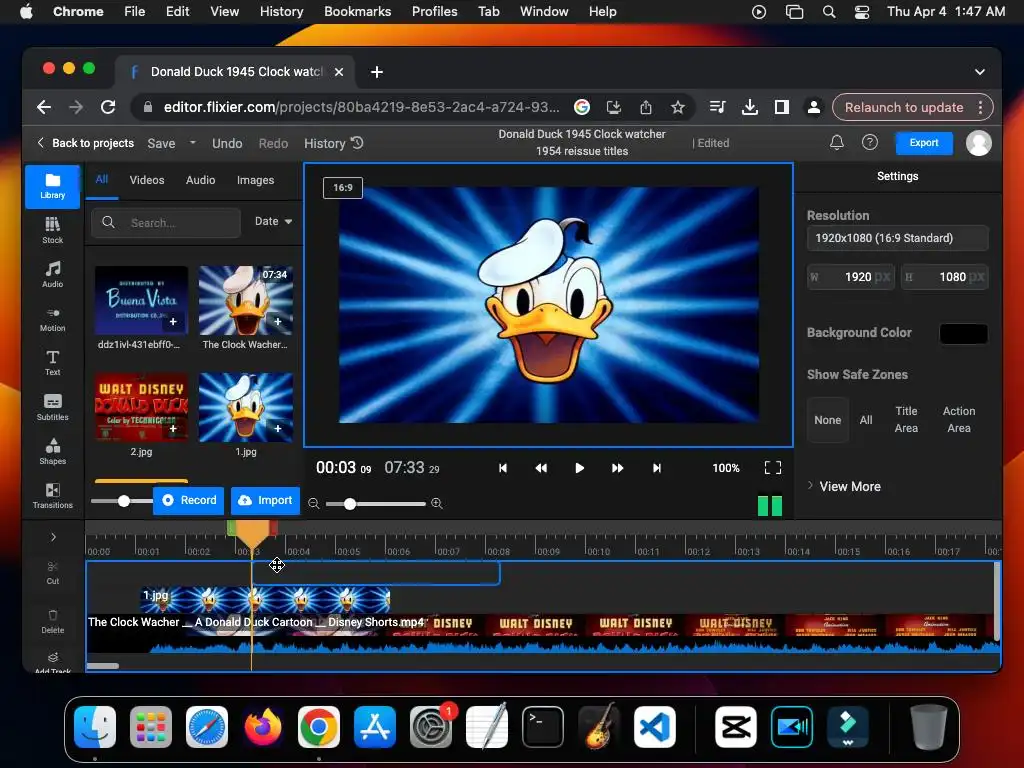The height and width of the screenshot is (768, 1024).
Task: Skip to the end of the video
Action: pos(656,468)
